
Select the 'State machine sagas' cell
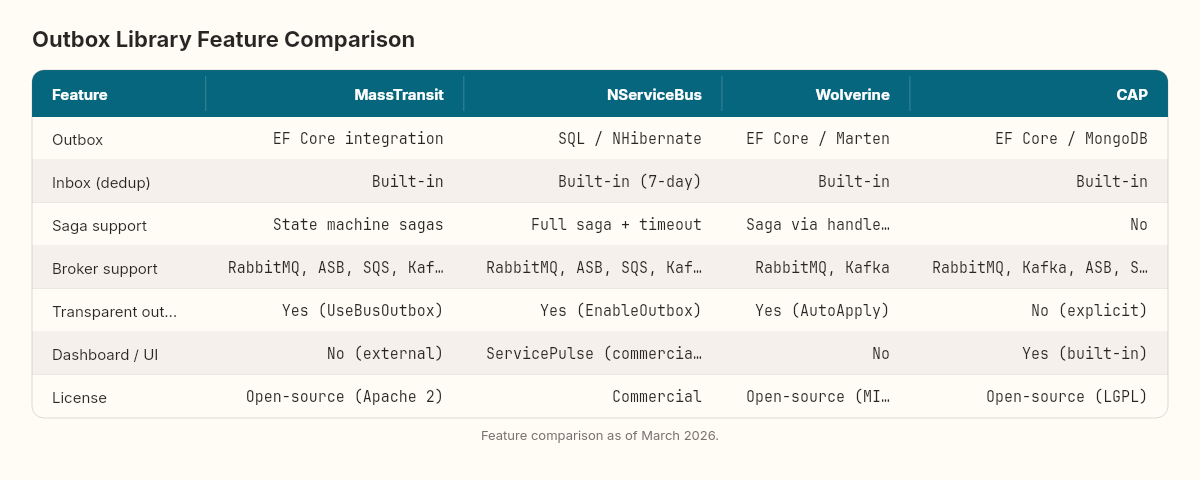358,225
